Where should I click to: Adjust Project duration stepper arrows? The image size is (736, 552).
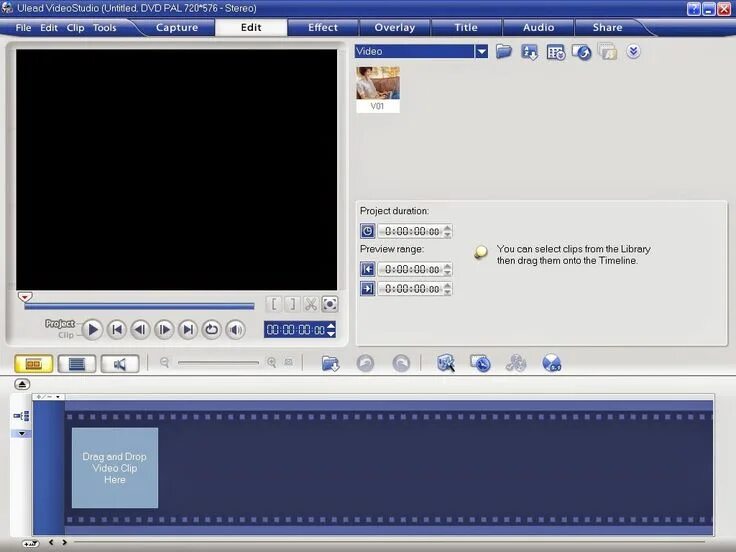[x=448, y=231]
